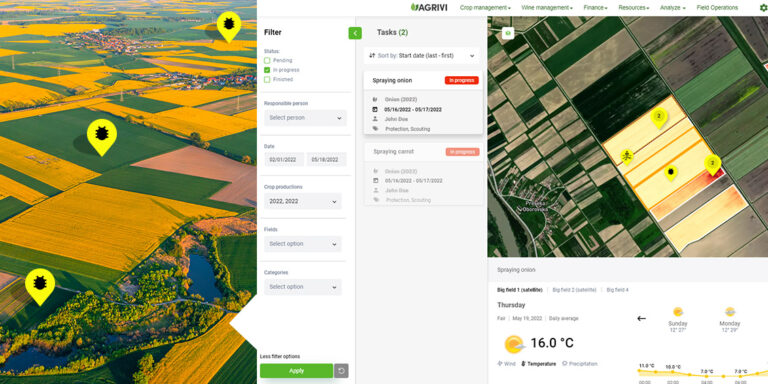This screenshot has width=768, height=384.
Task: Enable the Pending status checkbox
Action: 267,60
